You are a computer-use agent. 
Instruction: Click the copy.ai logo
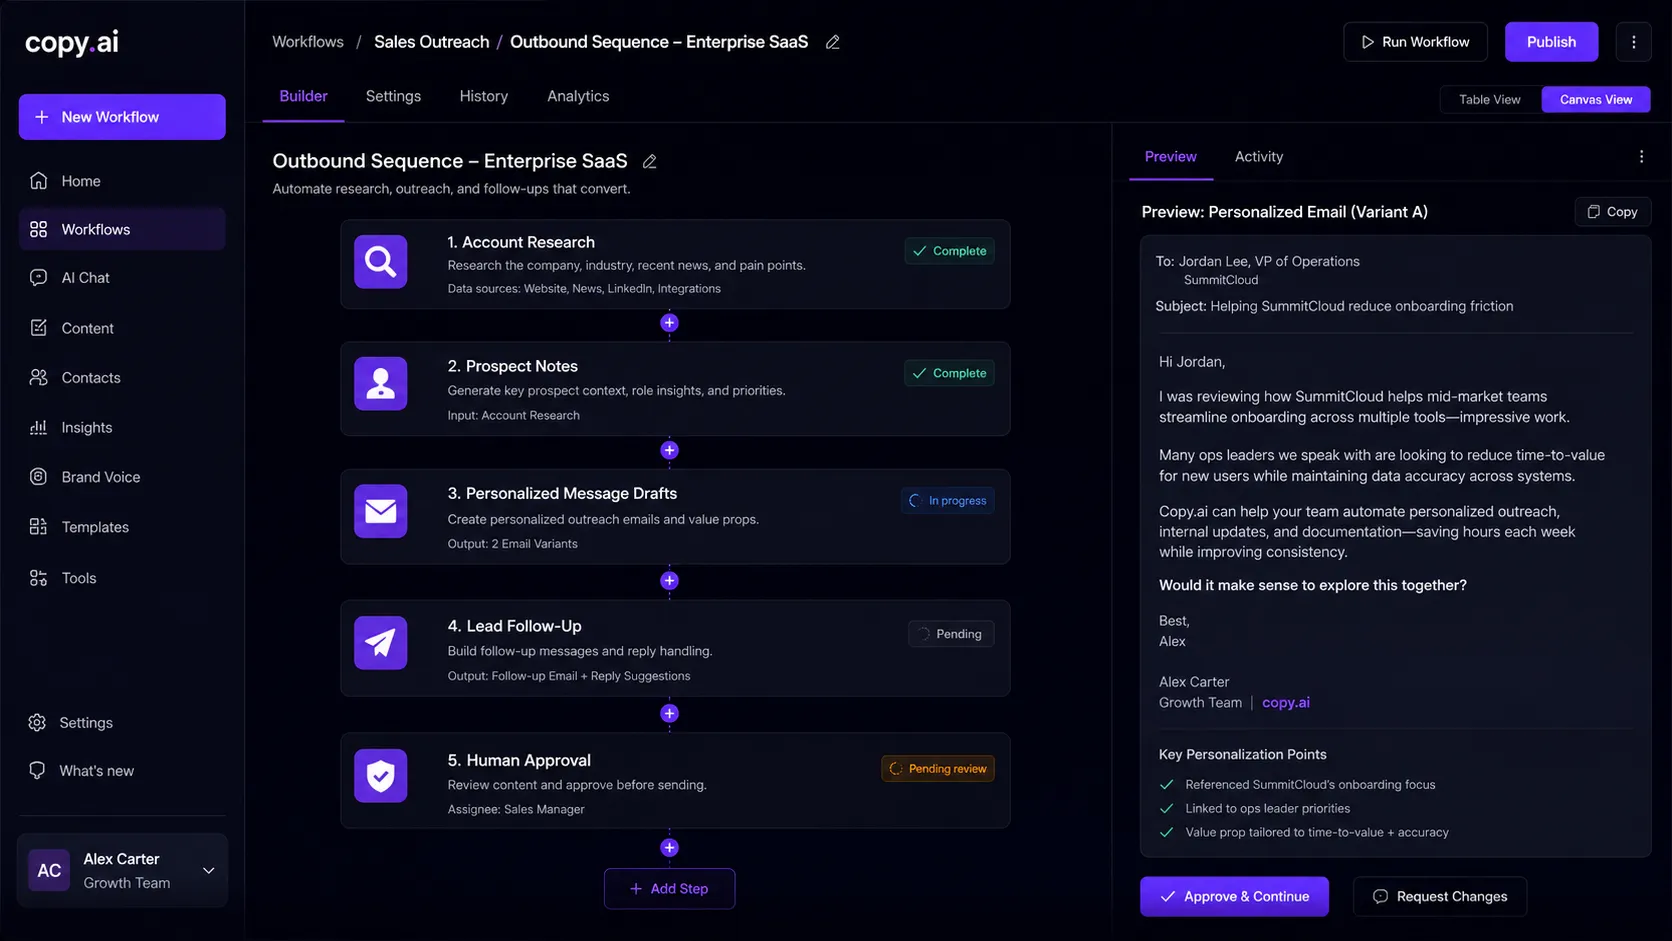tap(72, 42)
